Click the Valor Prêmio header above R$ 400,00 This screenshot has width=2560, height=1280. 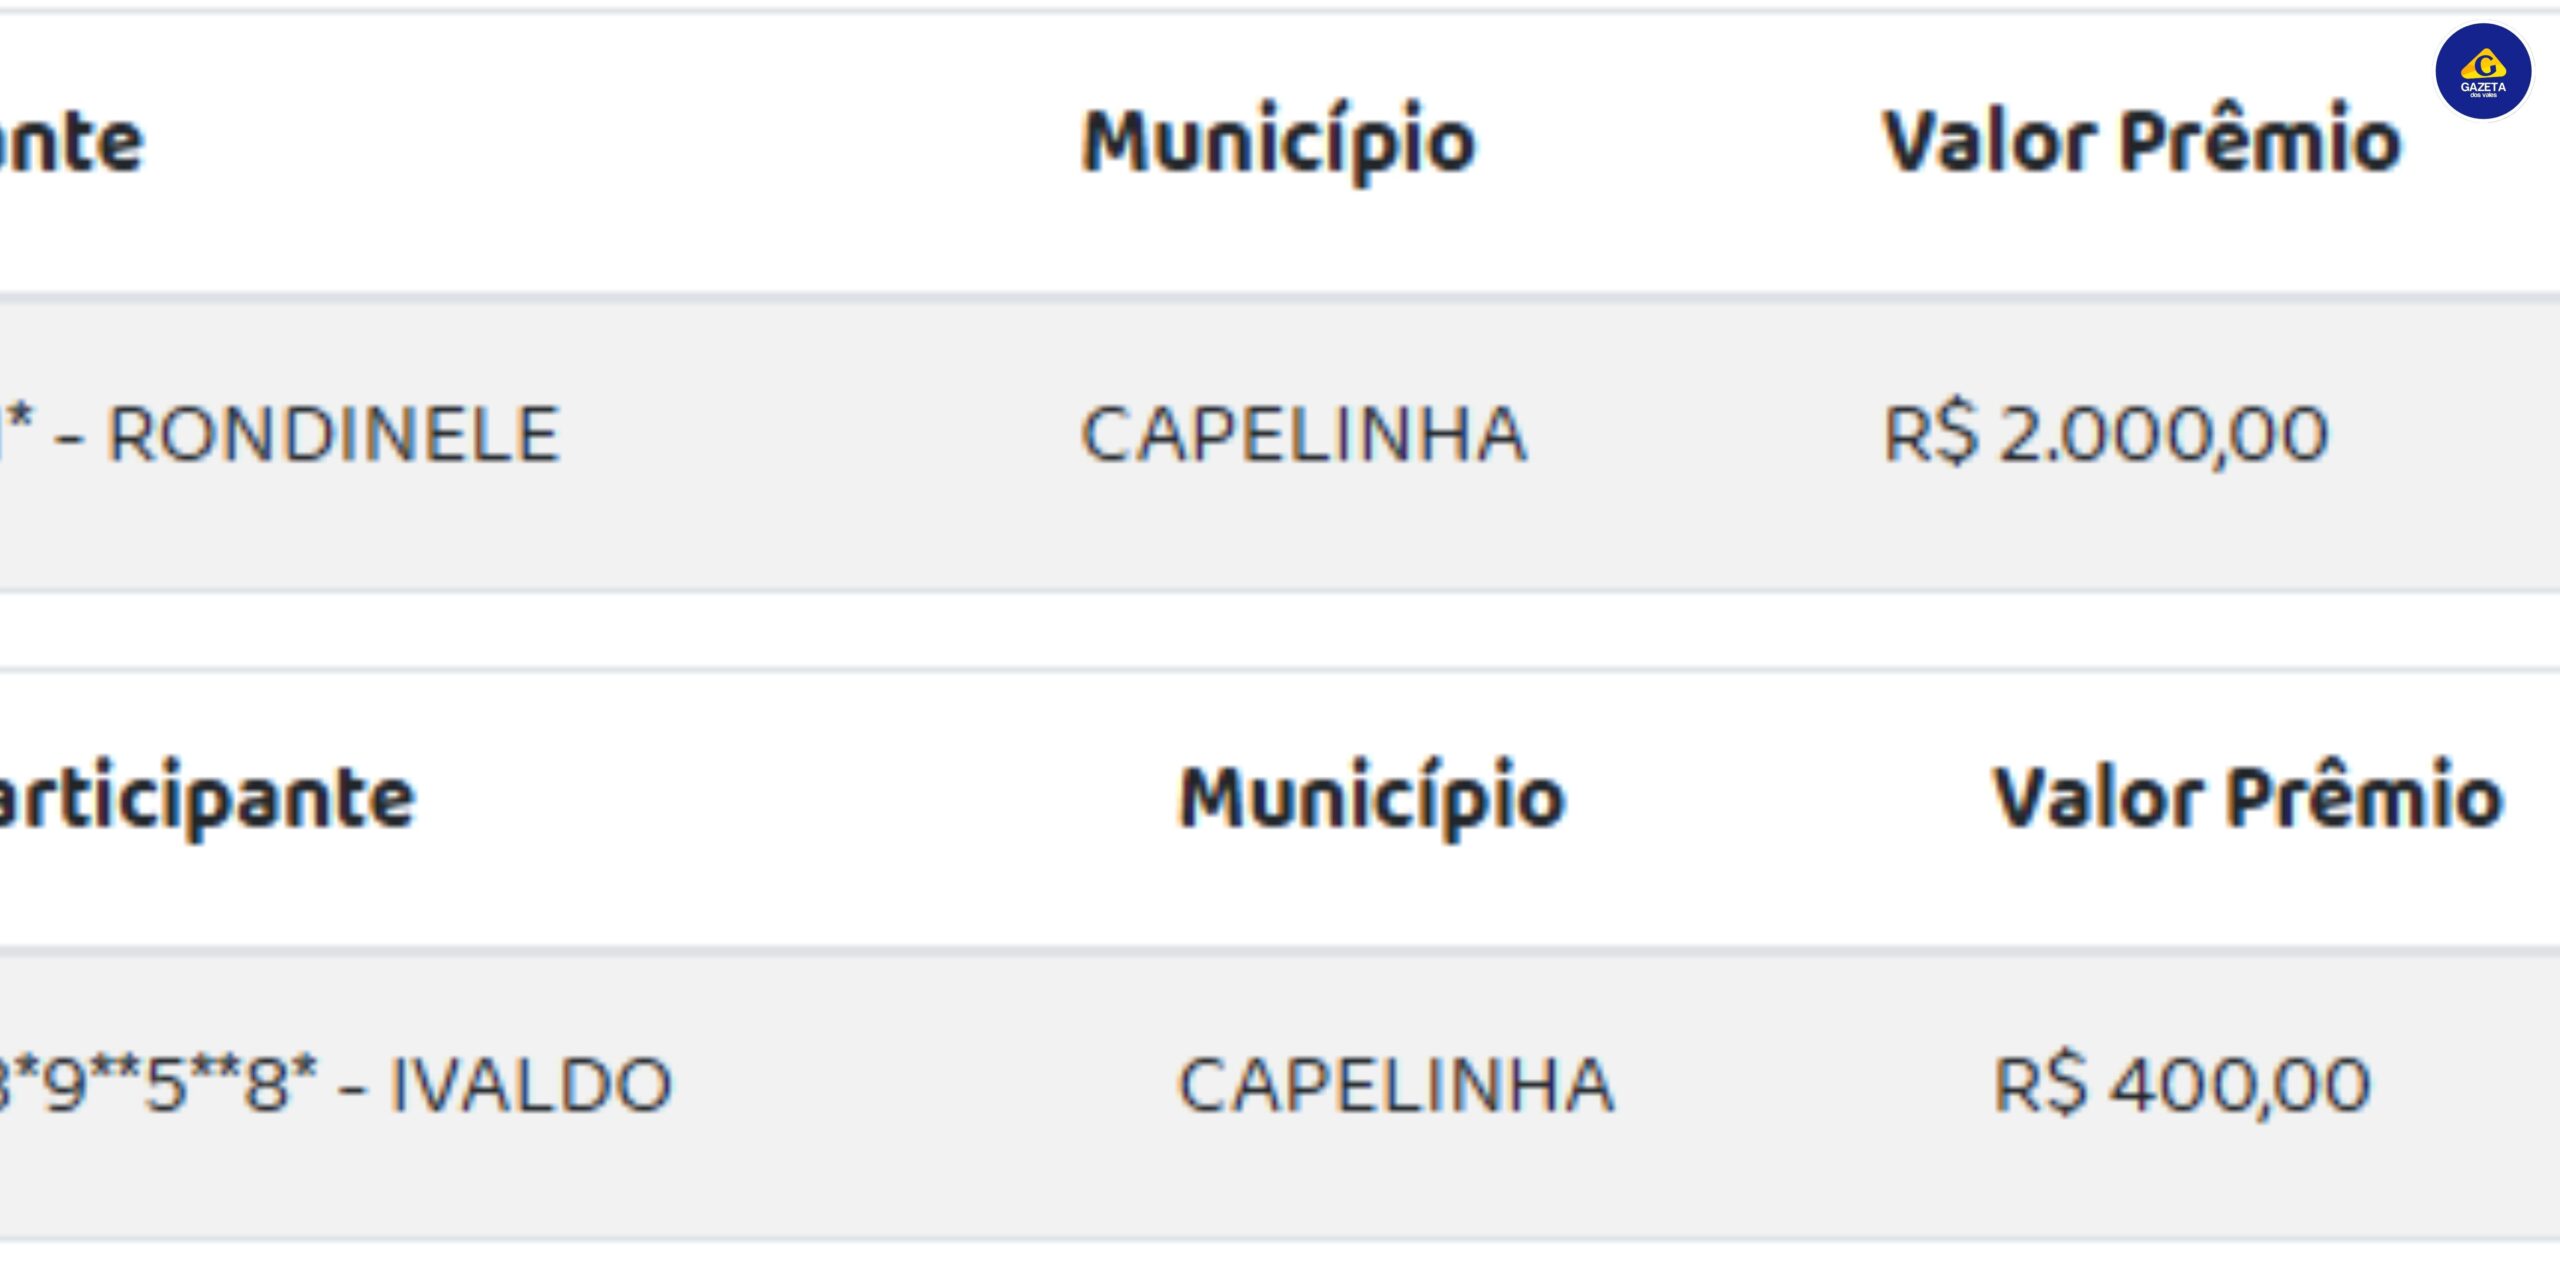click(2249, 797)
